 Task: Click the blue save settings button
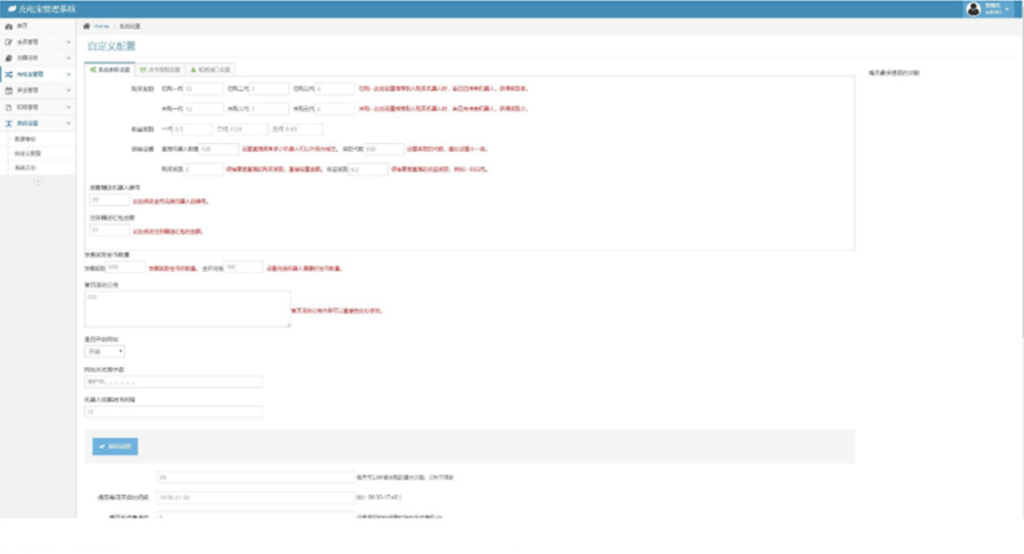click(115, 446)
